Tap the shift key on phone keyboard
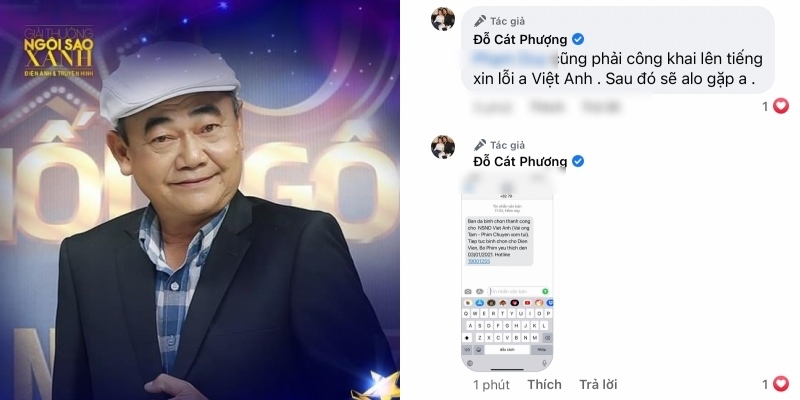The height and width of the screenshot is (400, 800). (467, 338)
